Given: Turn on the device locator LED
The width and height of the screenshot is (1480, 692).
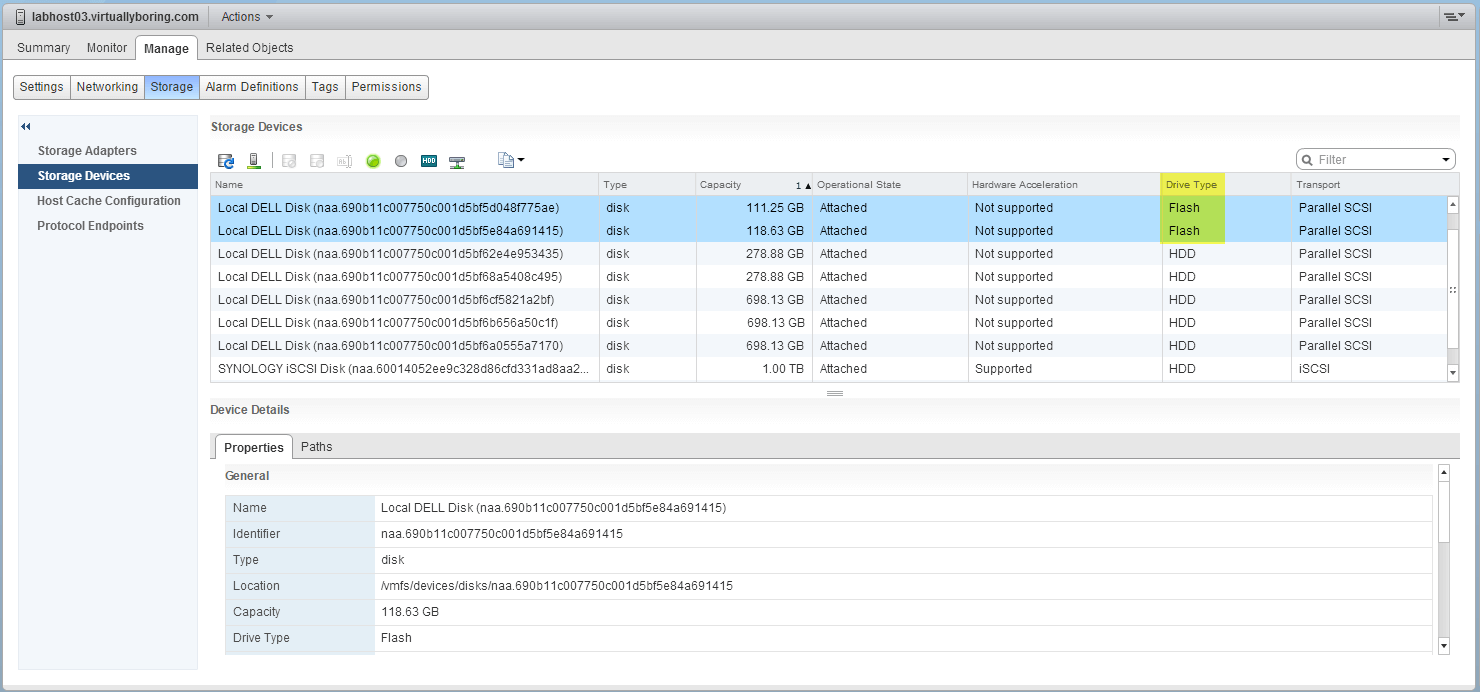Looking at the screenshot, I should (372, 160).
